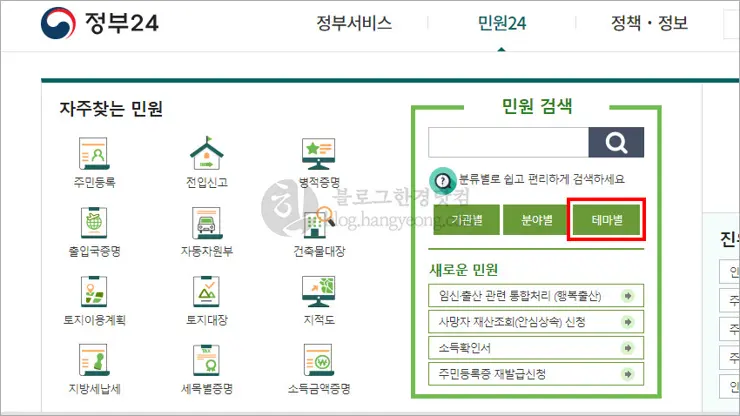Click the 지적도 label text

[x=319, y=320]
